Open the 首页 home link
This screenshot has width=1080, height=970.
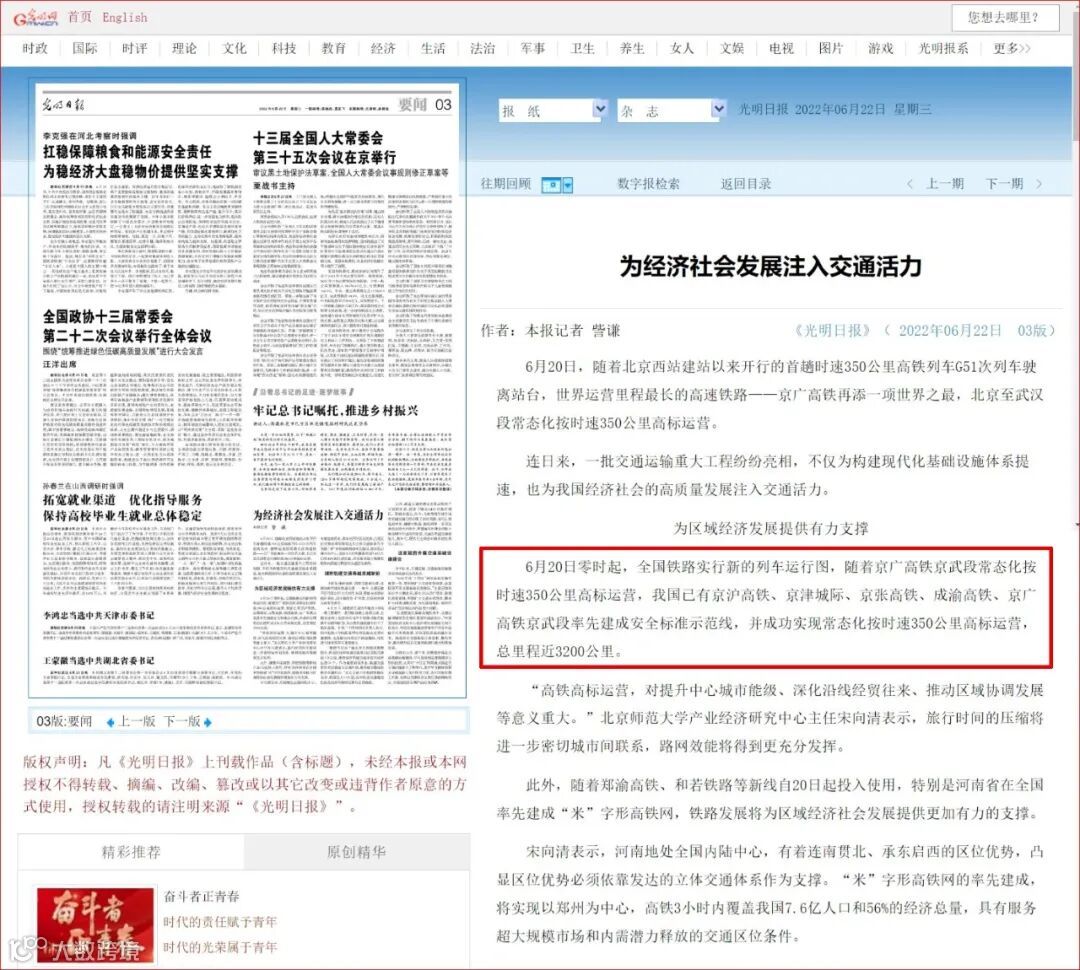tap(79, 17)
